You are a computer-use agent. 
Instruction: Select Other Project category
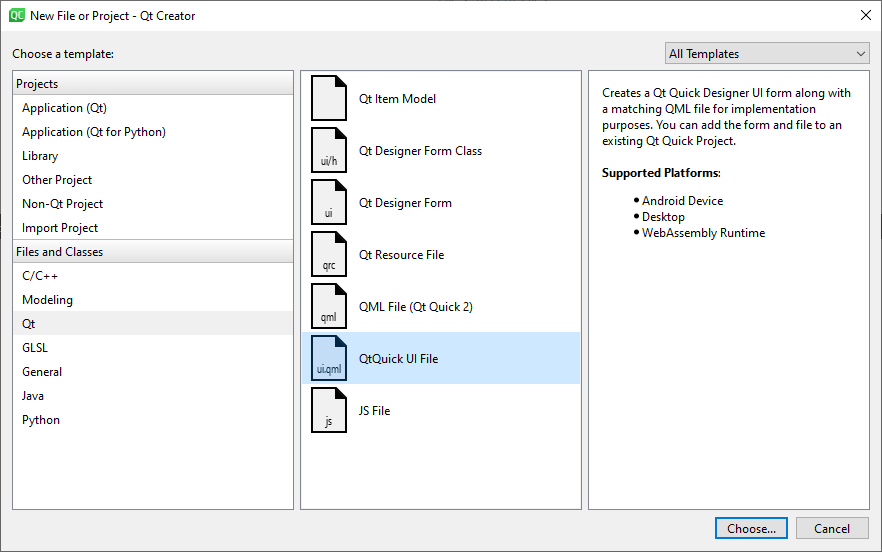pyautogui.click(x=153, y=180)
